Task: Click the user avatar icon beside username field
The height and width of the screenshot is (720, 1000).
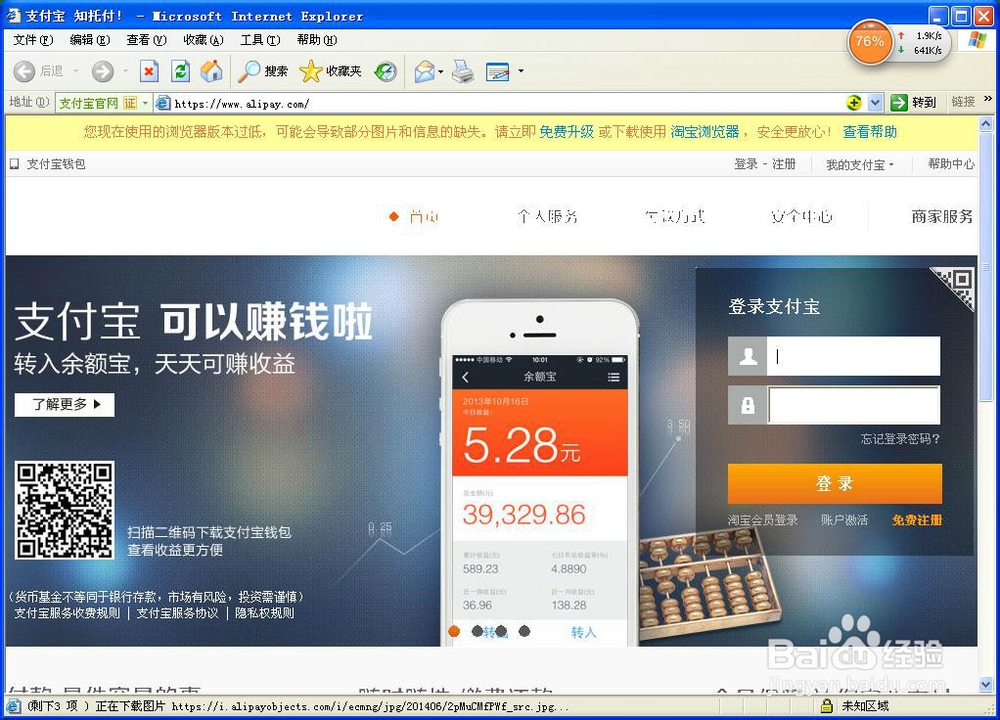Action: [x=747, y=356]
